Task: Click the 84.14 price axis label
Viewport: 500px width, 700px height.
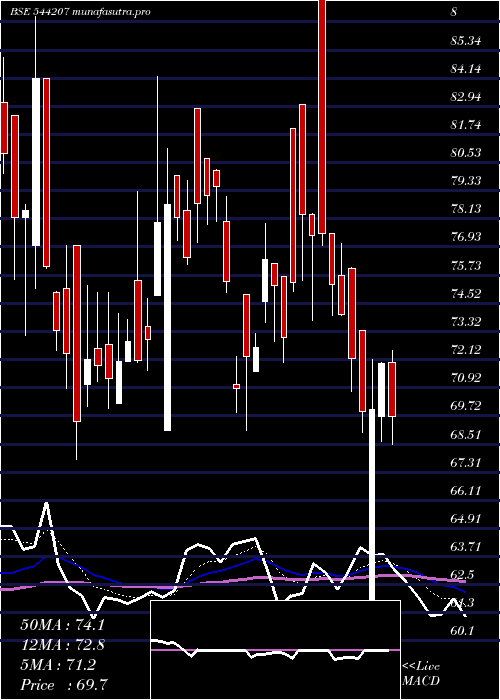Action: point(466,69)
